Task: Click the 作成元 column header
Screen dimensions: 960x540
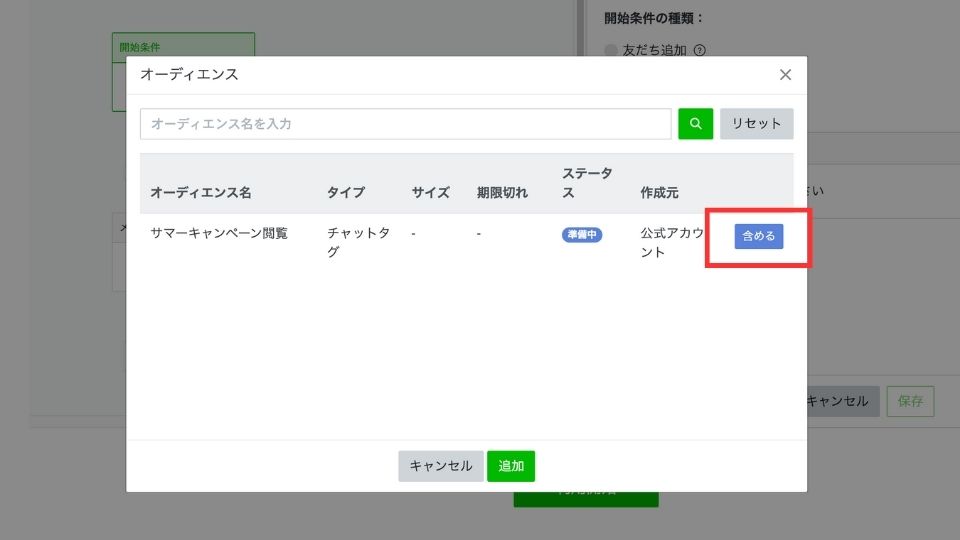Action: (x=660, y=192)
